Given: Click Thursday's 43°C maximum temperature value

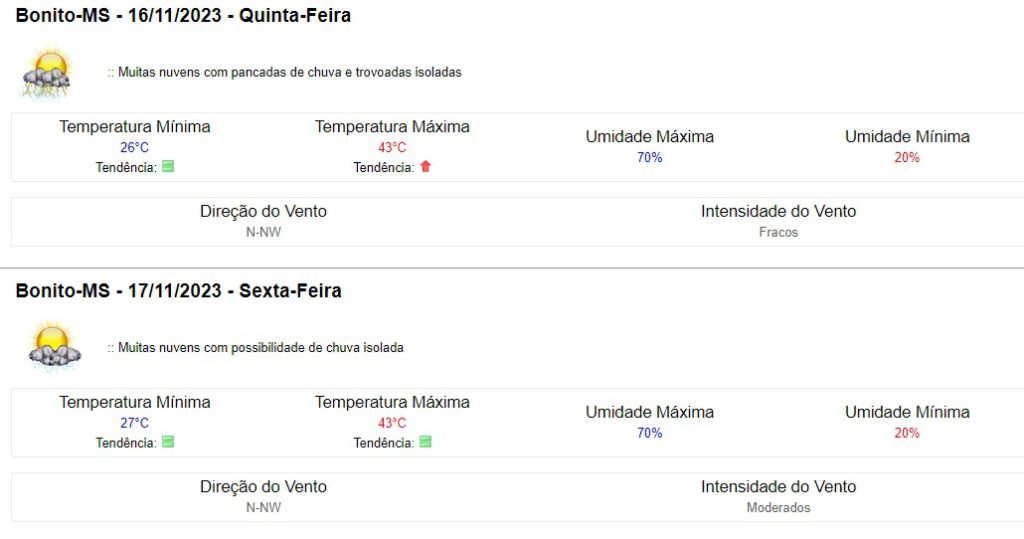Looking at the screenshot, I should [392, 147].
